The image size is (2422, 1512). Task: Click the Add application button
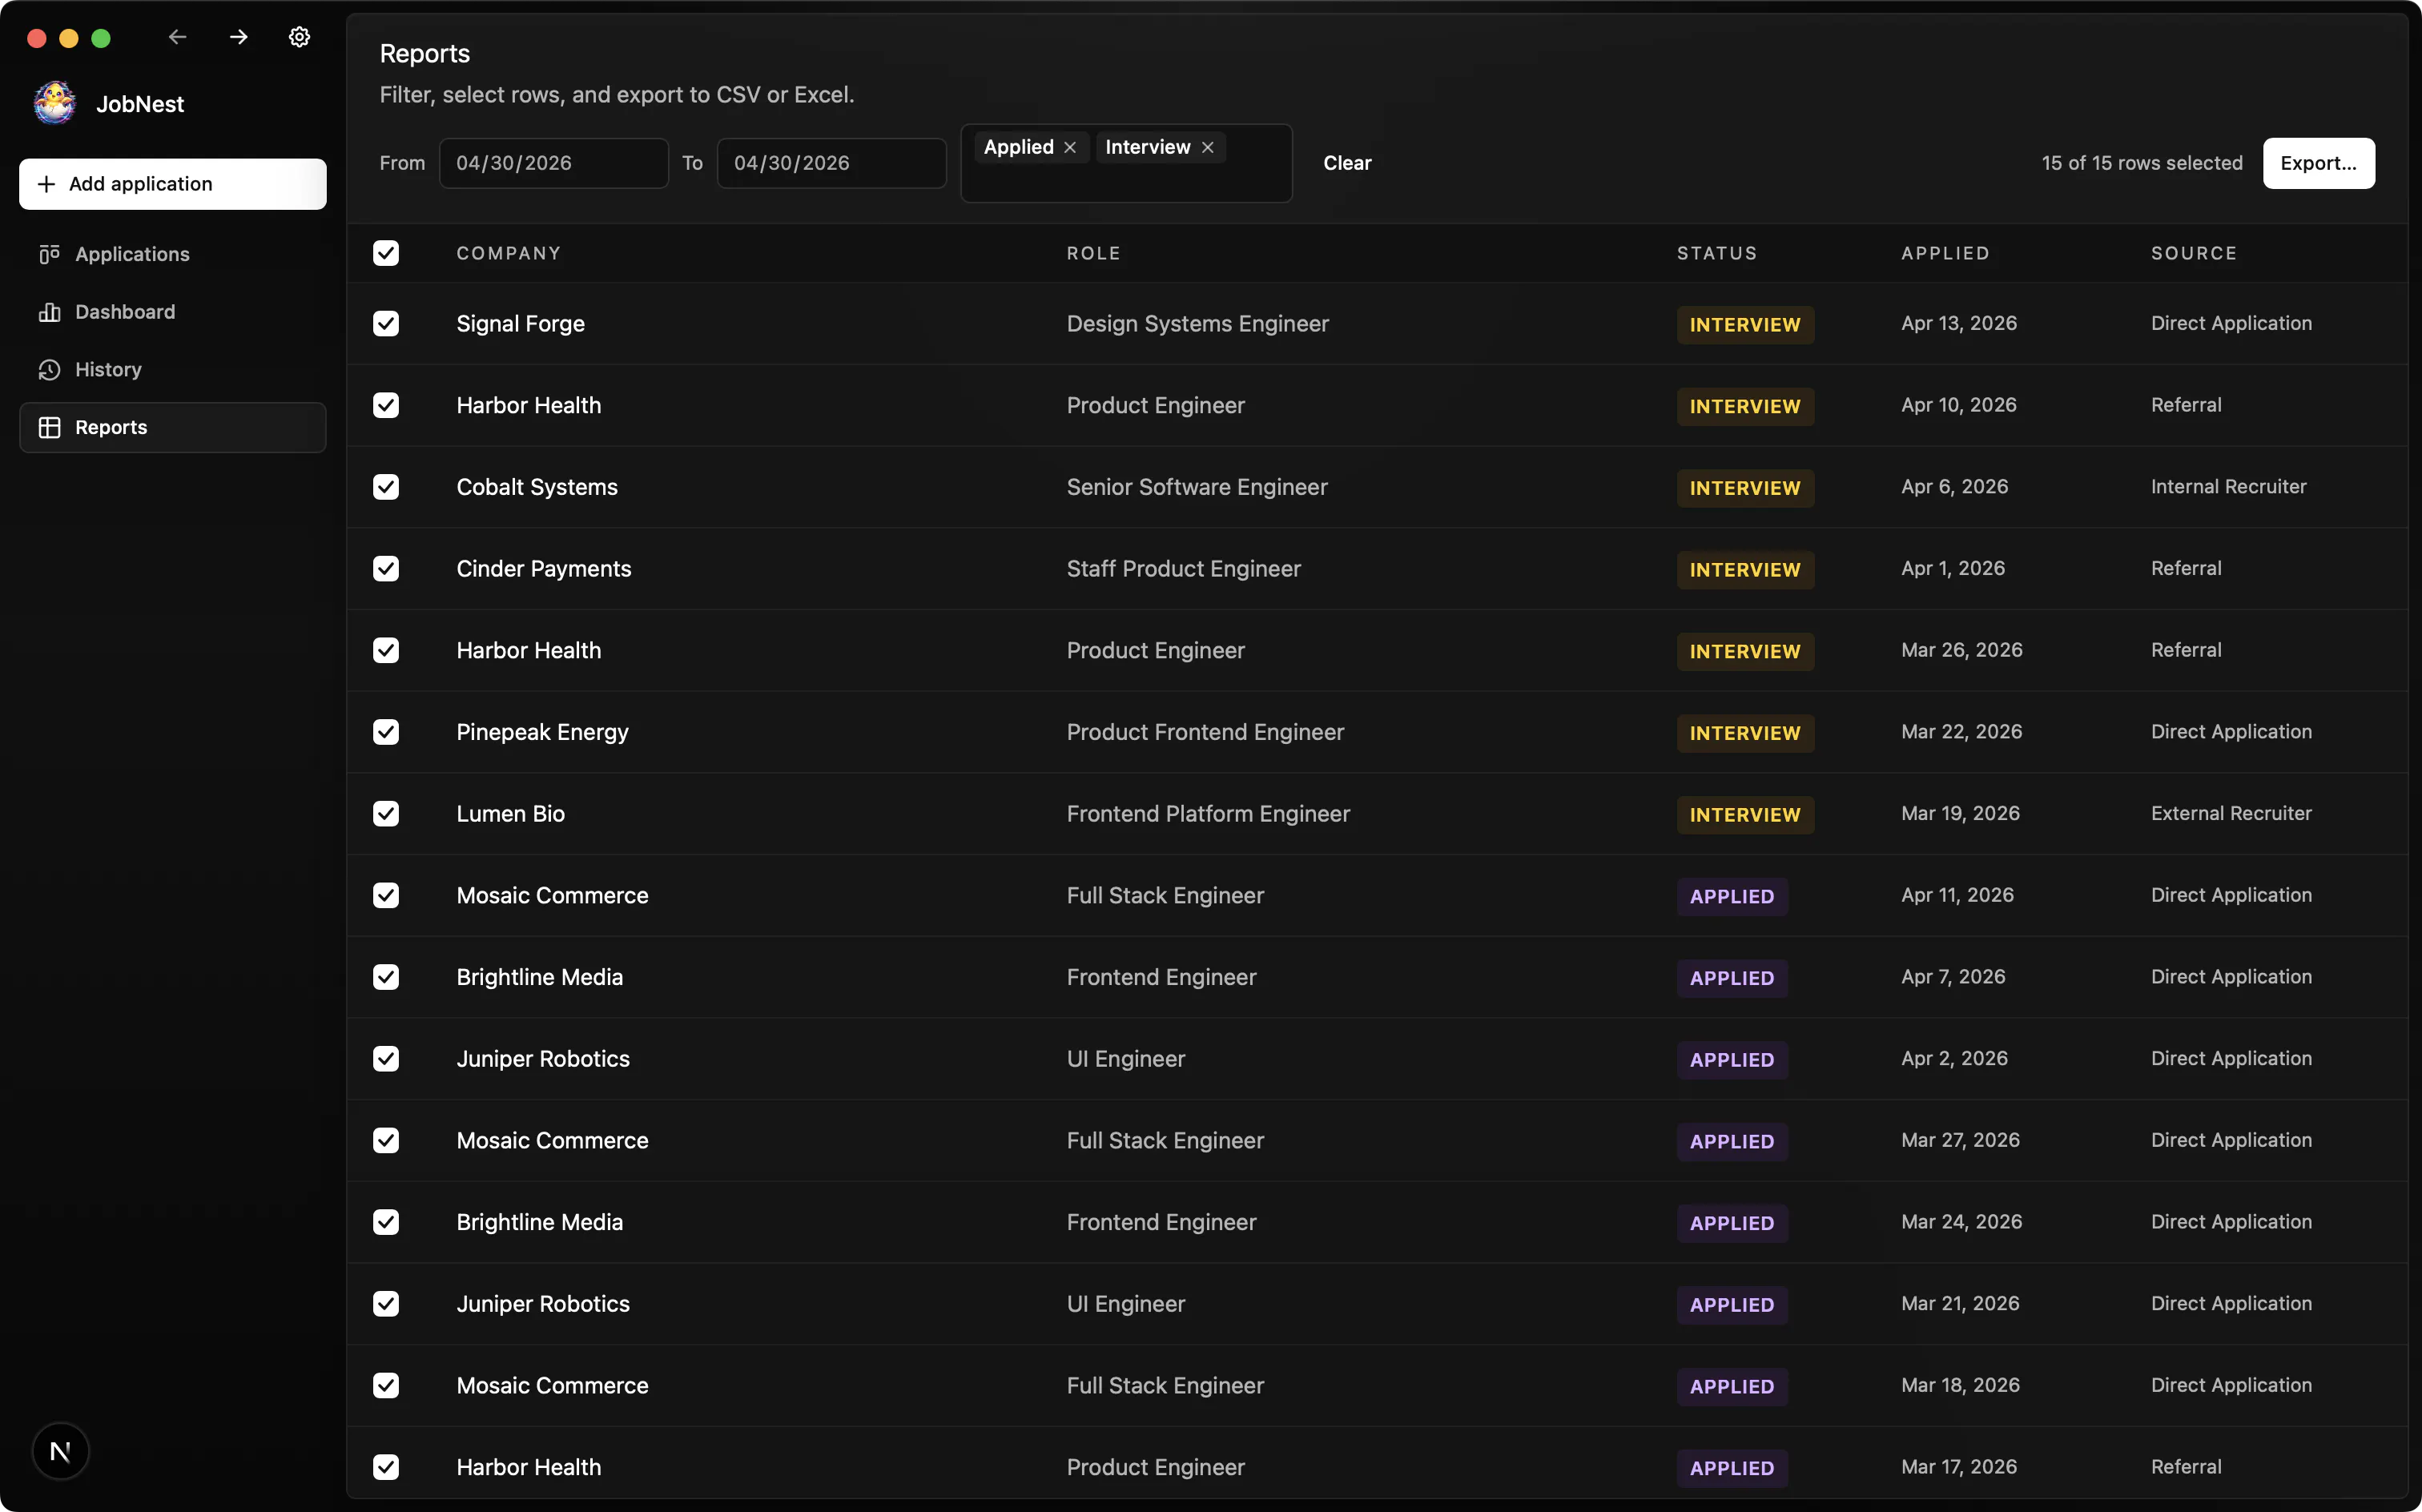(172, 184)
